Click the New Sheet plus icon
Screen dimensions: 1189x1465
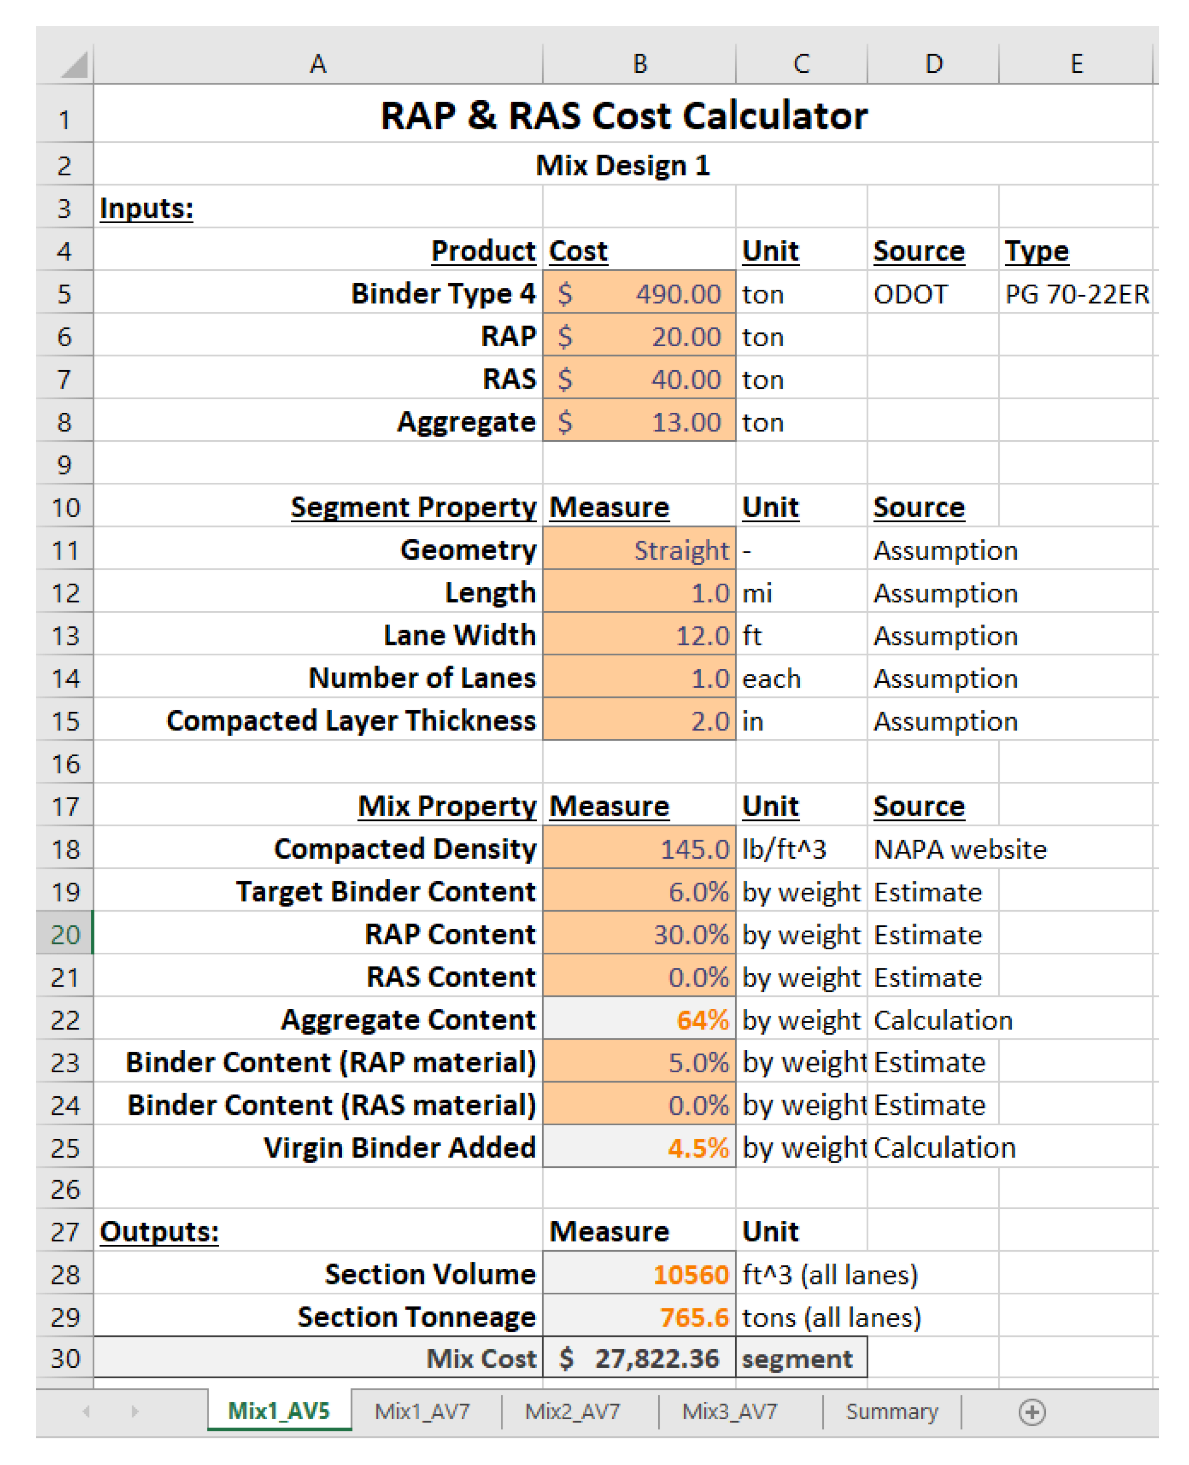tap(1032, 1412)
